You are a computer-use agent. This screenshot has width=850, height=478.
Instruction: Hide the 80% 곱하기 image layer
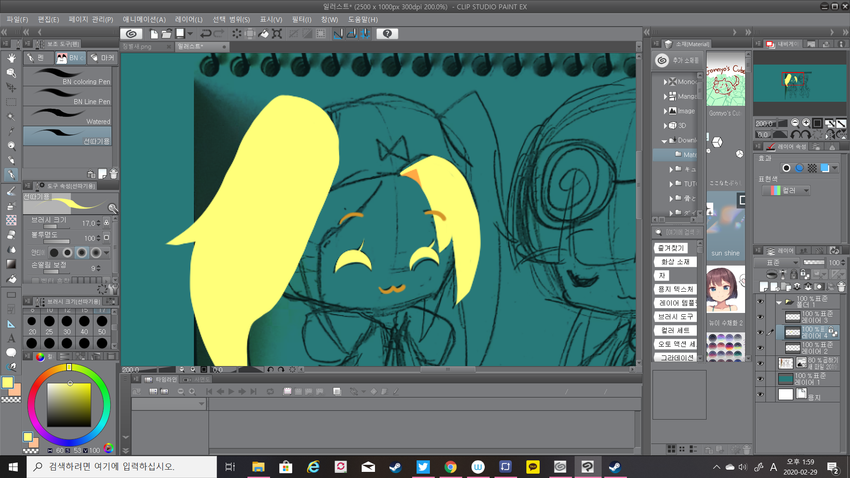click(760, 363)
